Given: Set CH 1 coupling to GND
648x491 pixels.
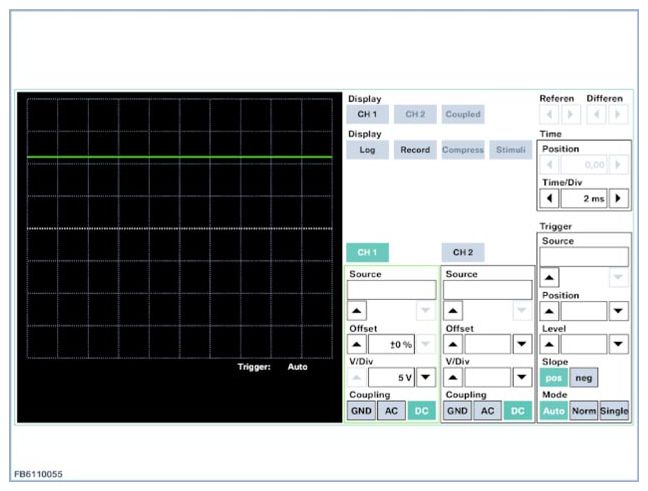Looking at the screenshot, I should [360, 411].
